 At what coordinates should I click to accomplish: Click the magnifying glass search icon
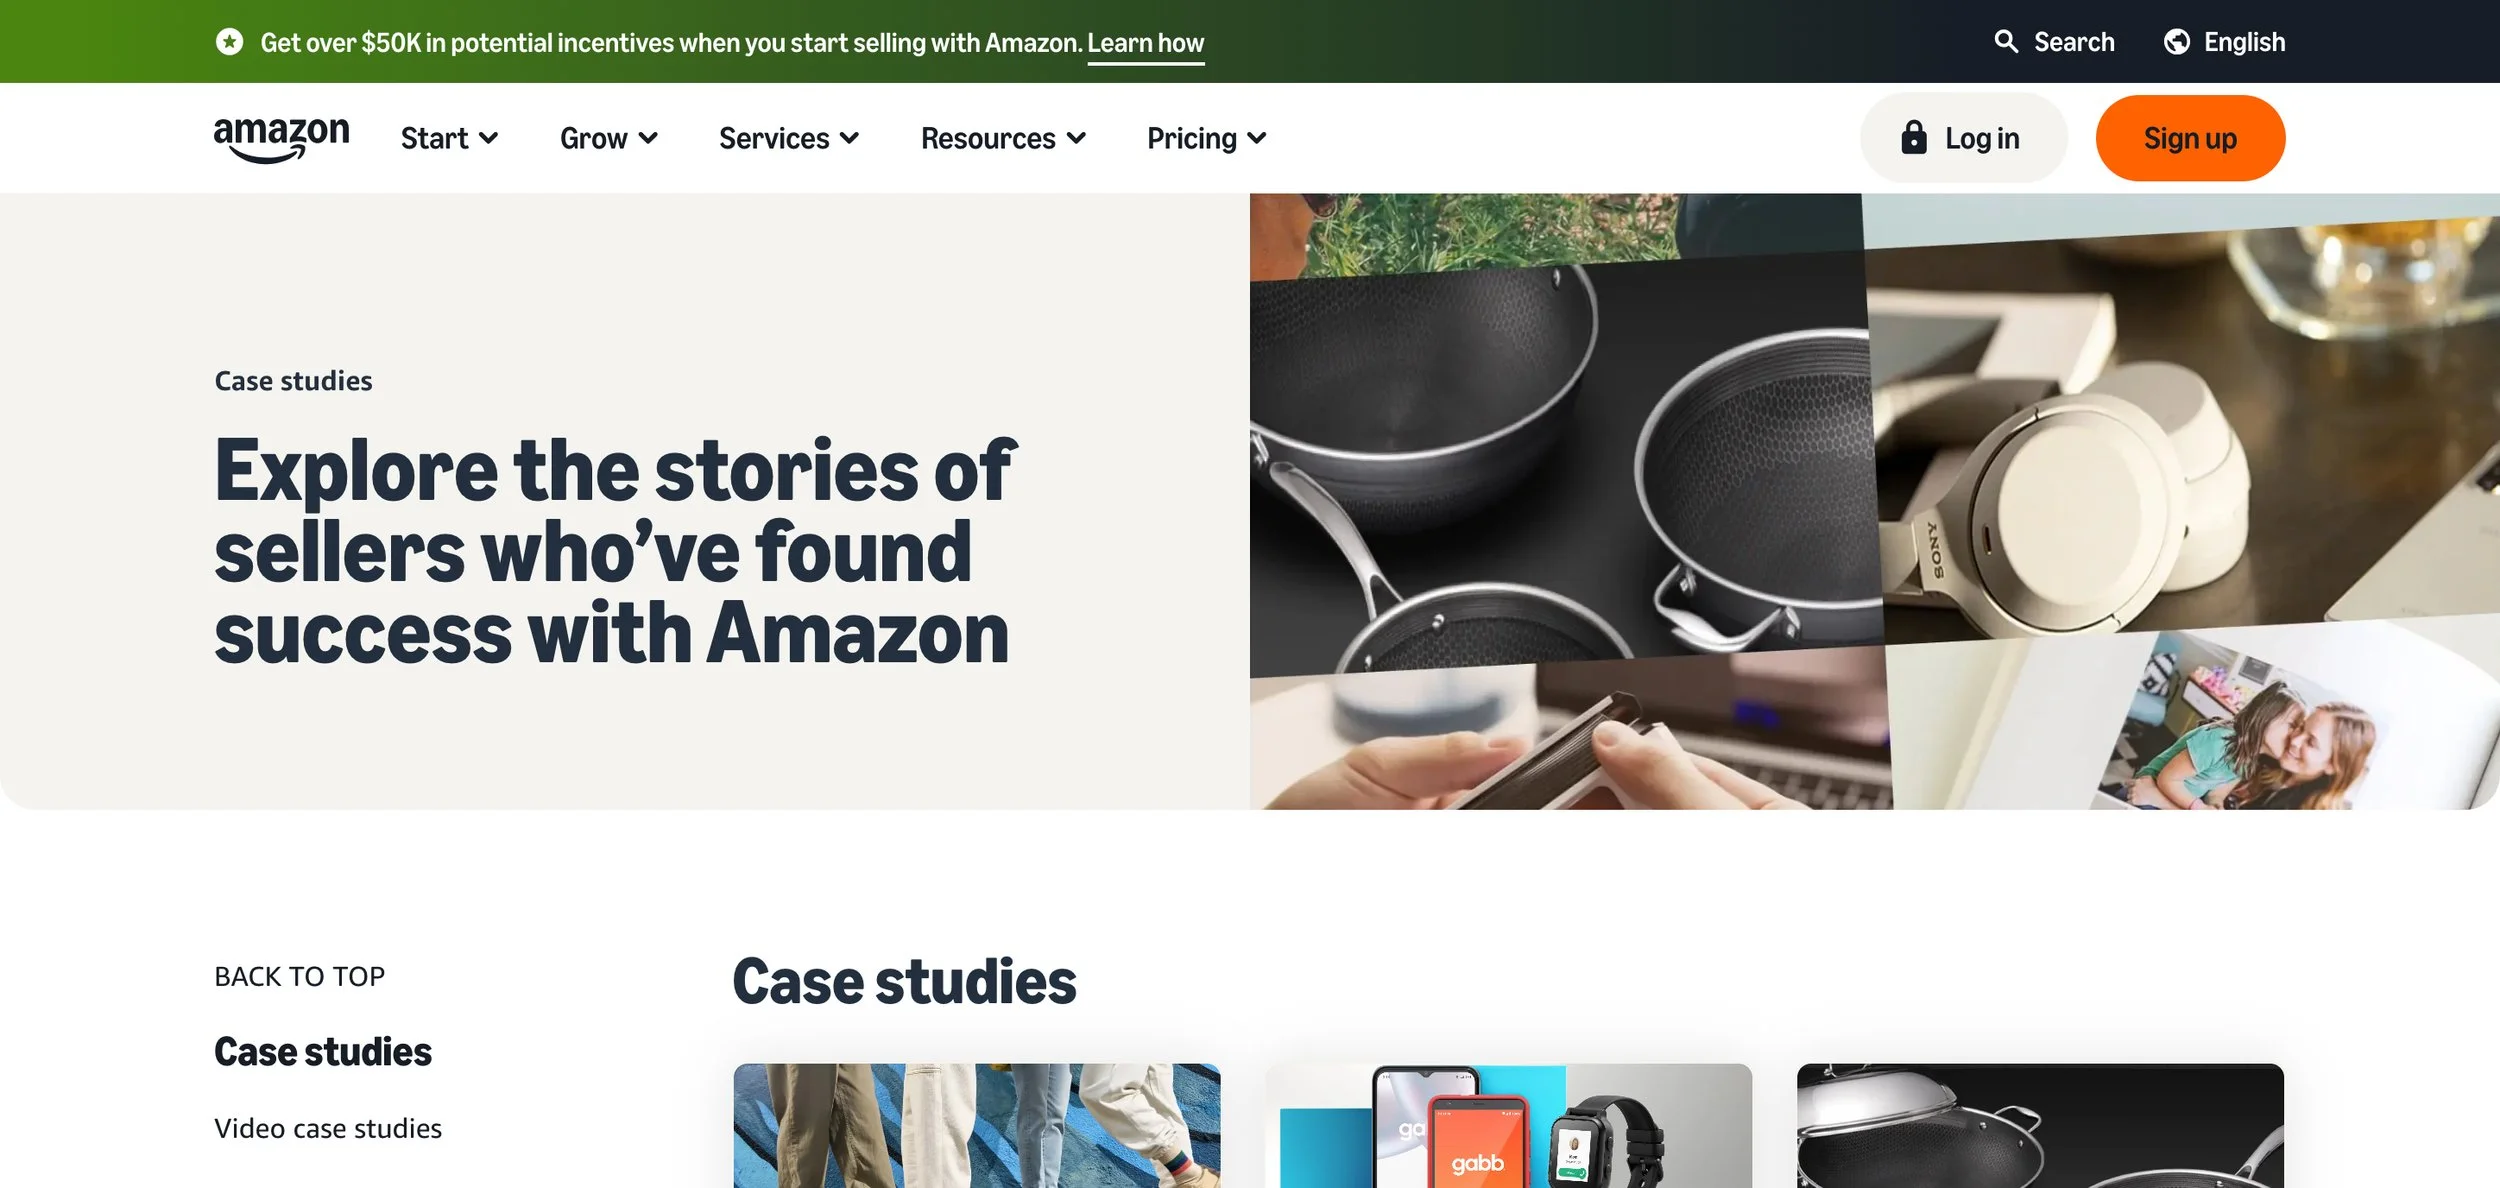(x=2006, y=41)
